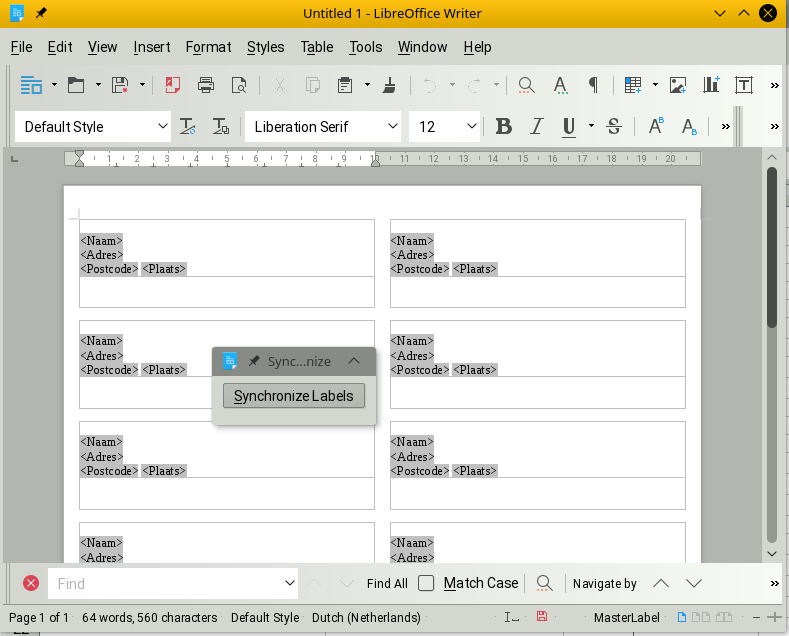Open the Styles menu

pyautogui.click(x=265, y=47)
